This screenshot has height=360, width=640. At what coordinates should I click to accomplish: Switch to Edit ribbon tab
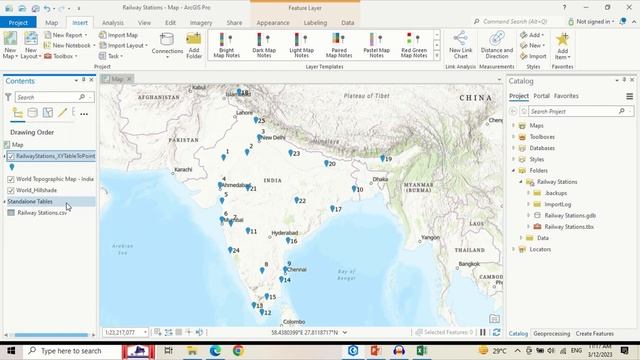tap(170, 23)
